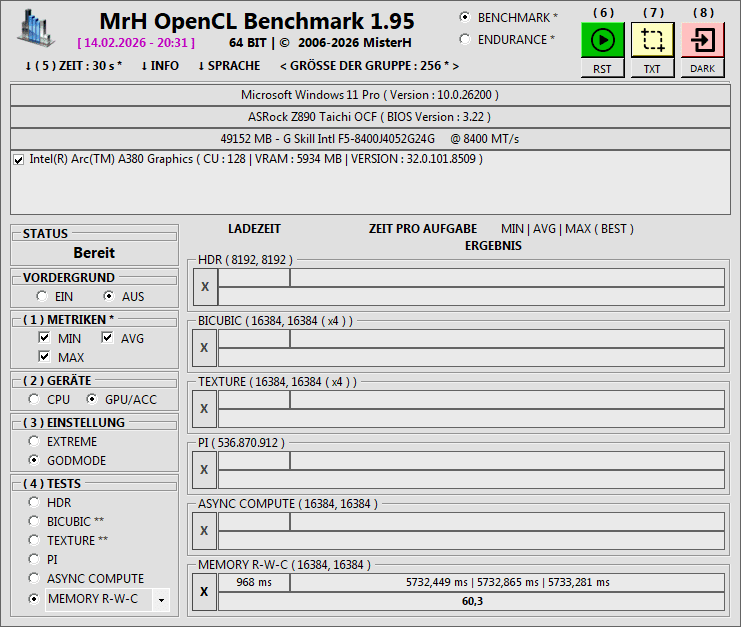Viewport: 741px width, 627px height.
Task: Click X button in ASYNC COMPUTE row
Action: (204, 531)
